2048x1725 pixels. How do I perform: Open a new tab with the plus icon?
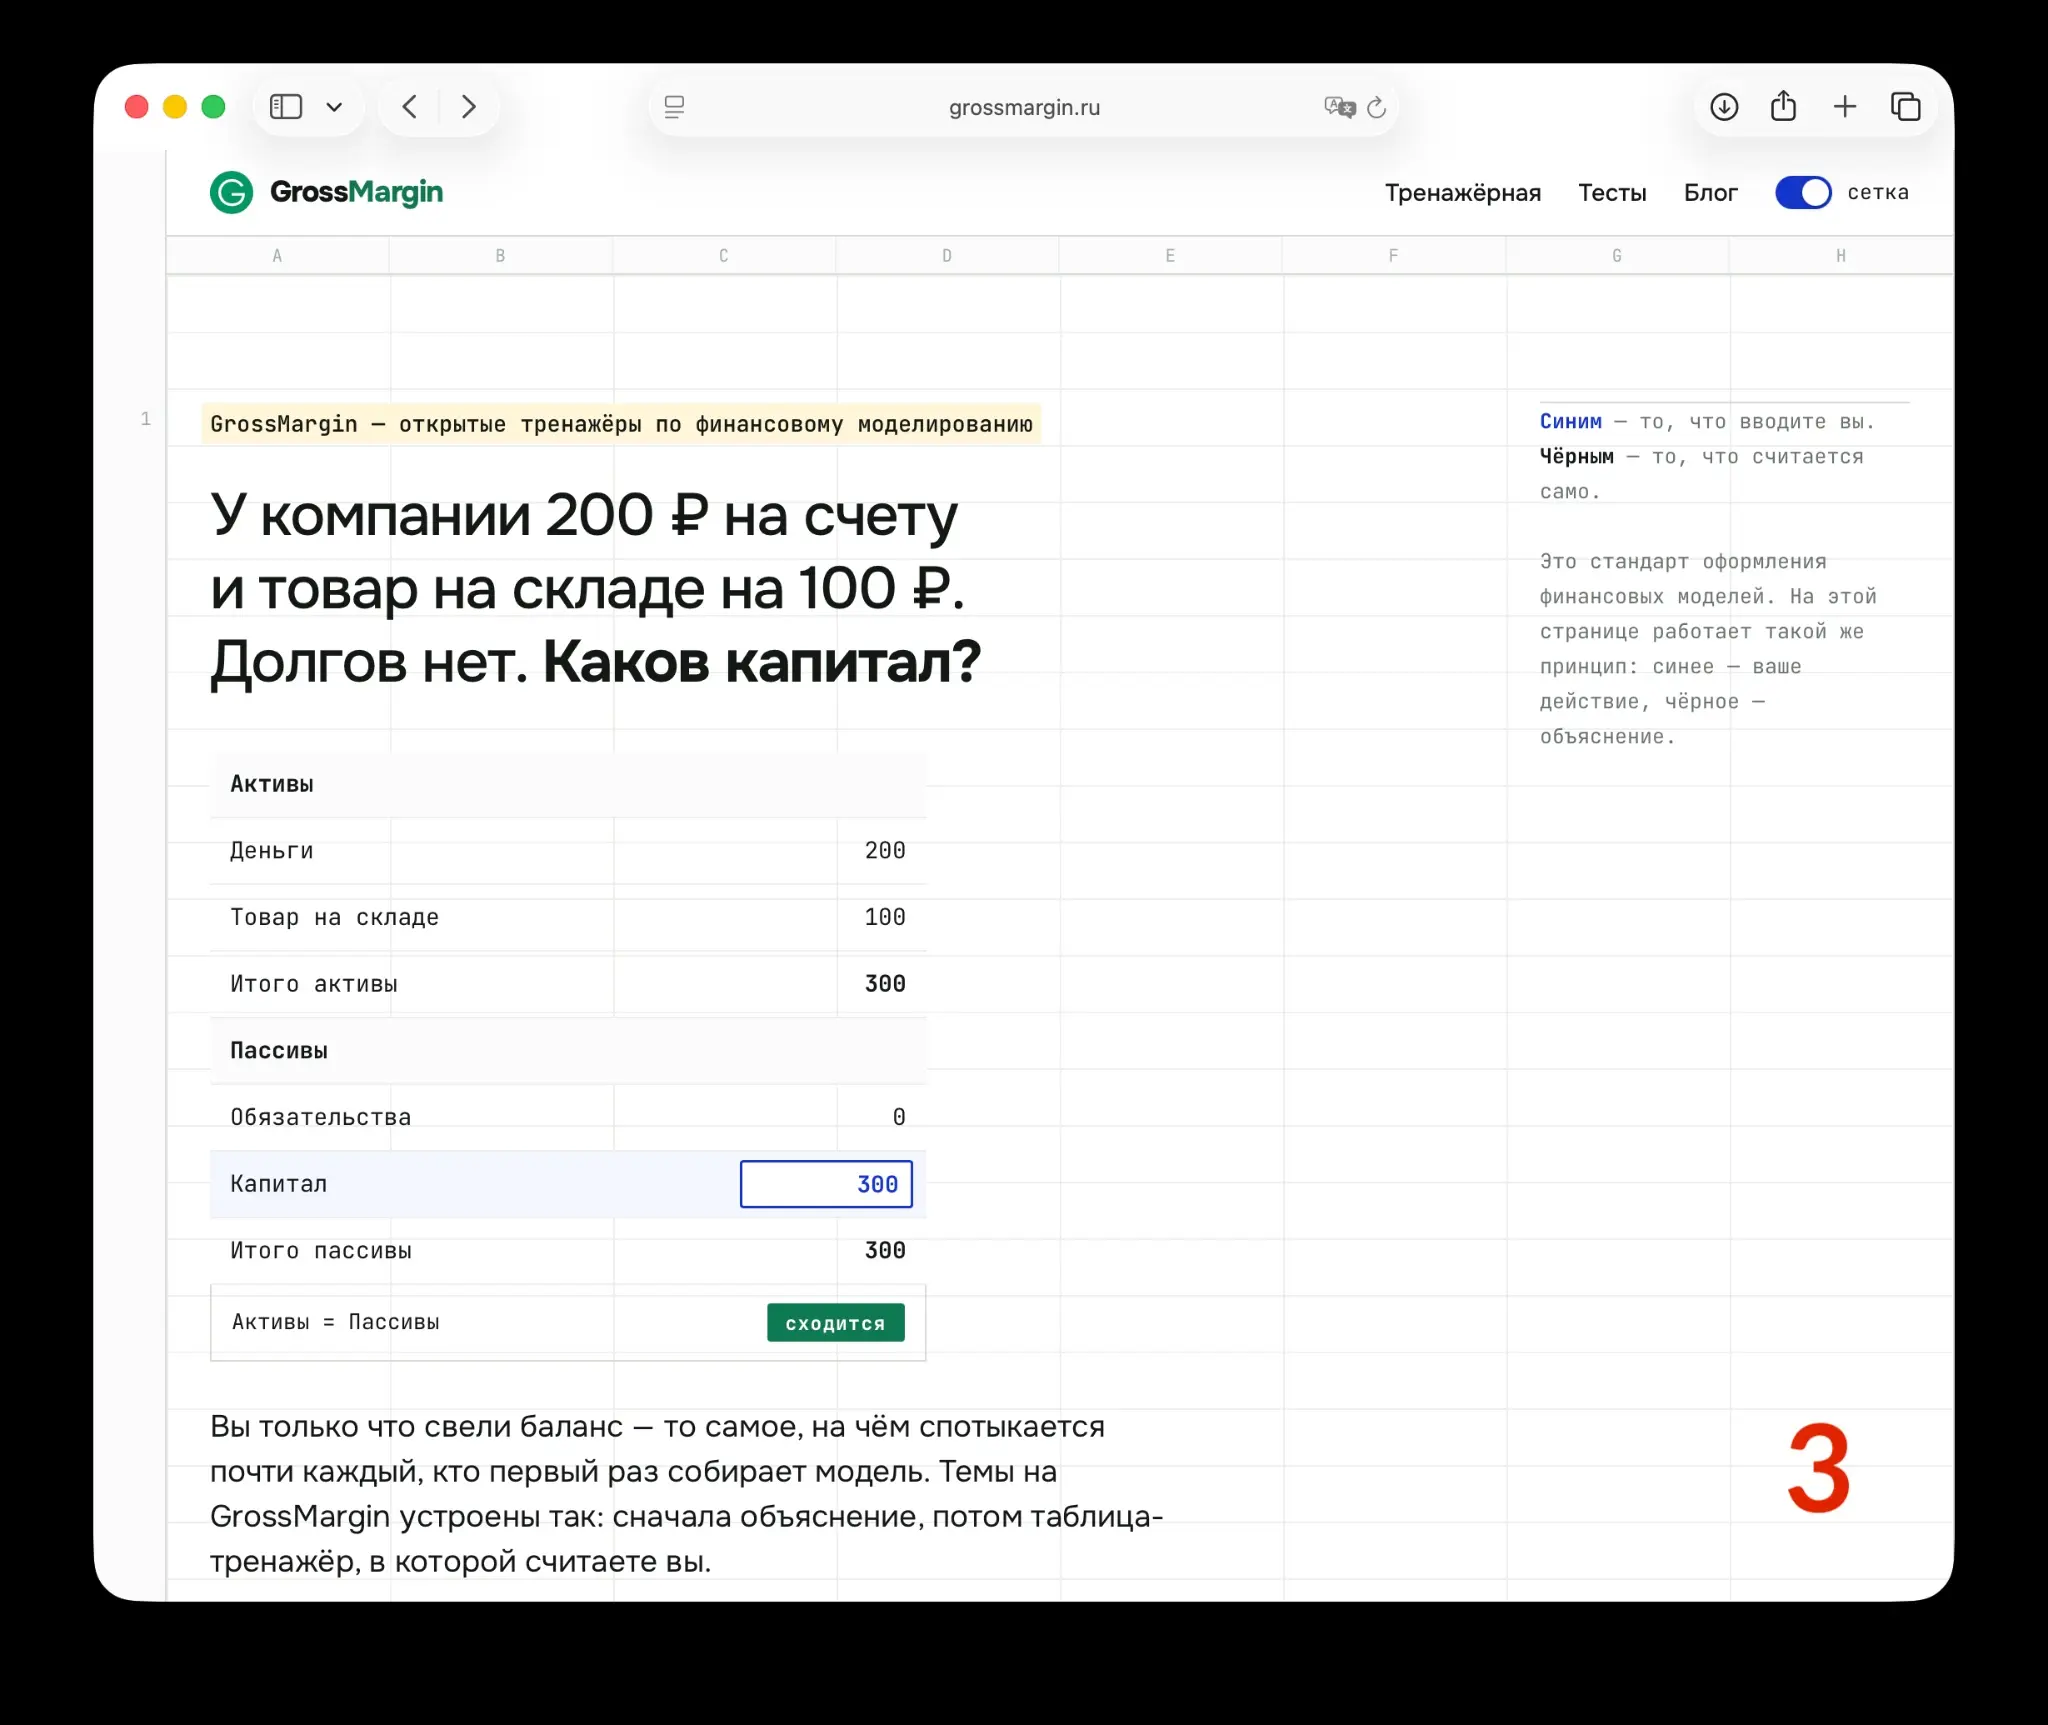[x=1845, y=107]
